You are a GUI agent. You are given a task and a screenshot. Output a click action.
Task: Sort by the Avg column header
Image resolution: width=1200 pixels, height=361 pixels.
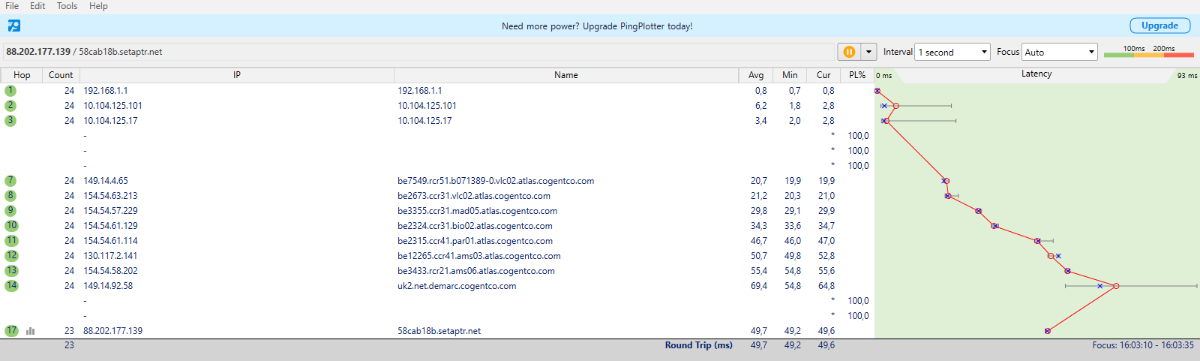point(756,74)
